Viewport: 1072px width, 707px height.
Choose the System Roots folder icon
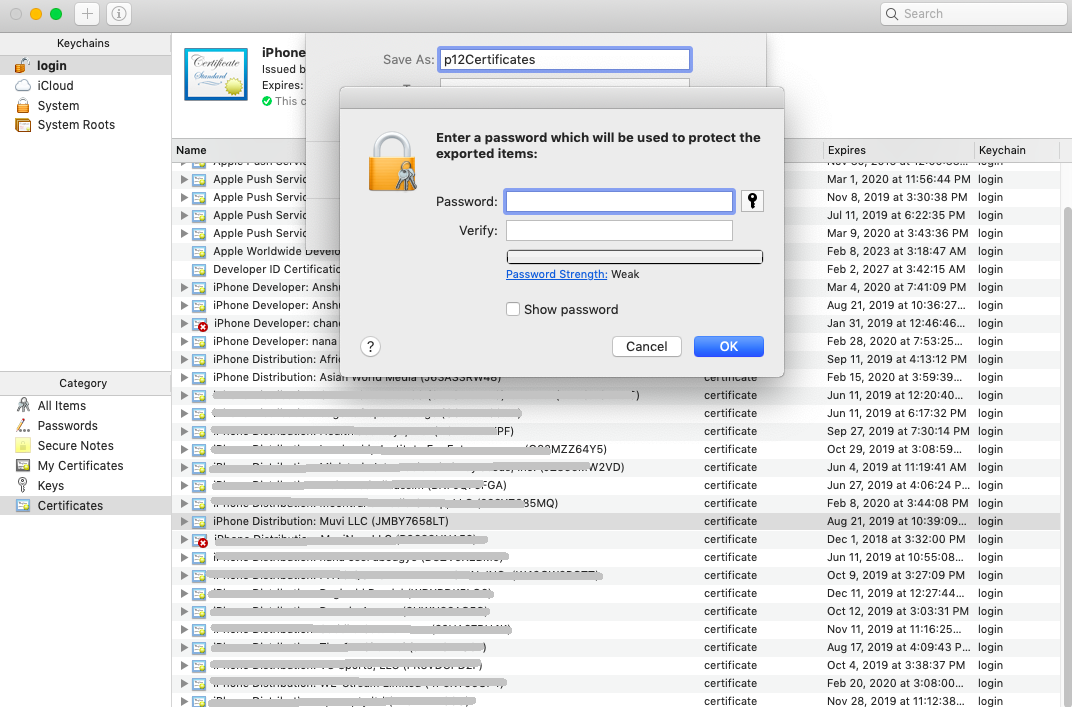23,125
